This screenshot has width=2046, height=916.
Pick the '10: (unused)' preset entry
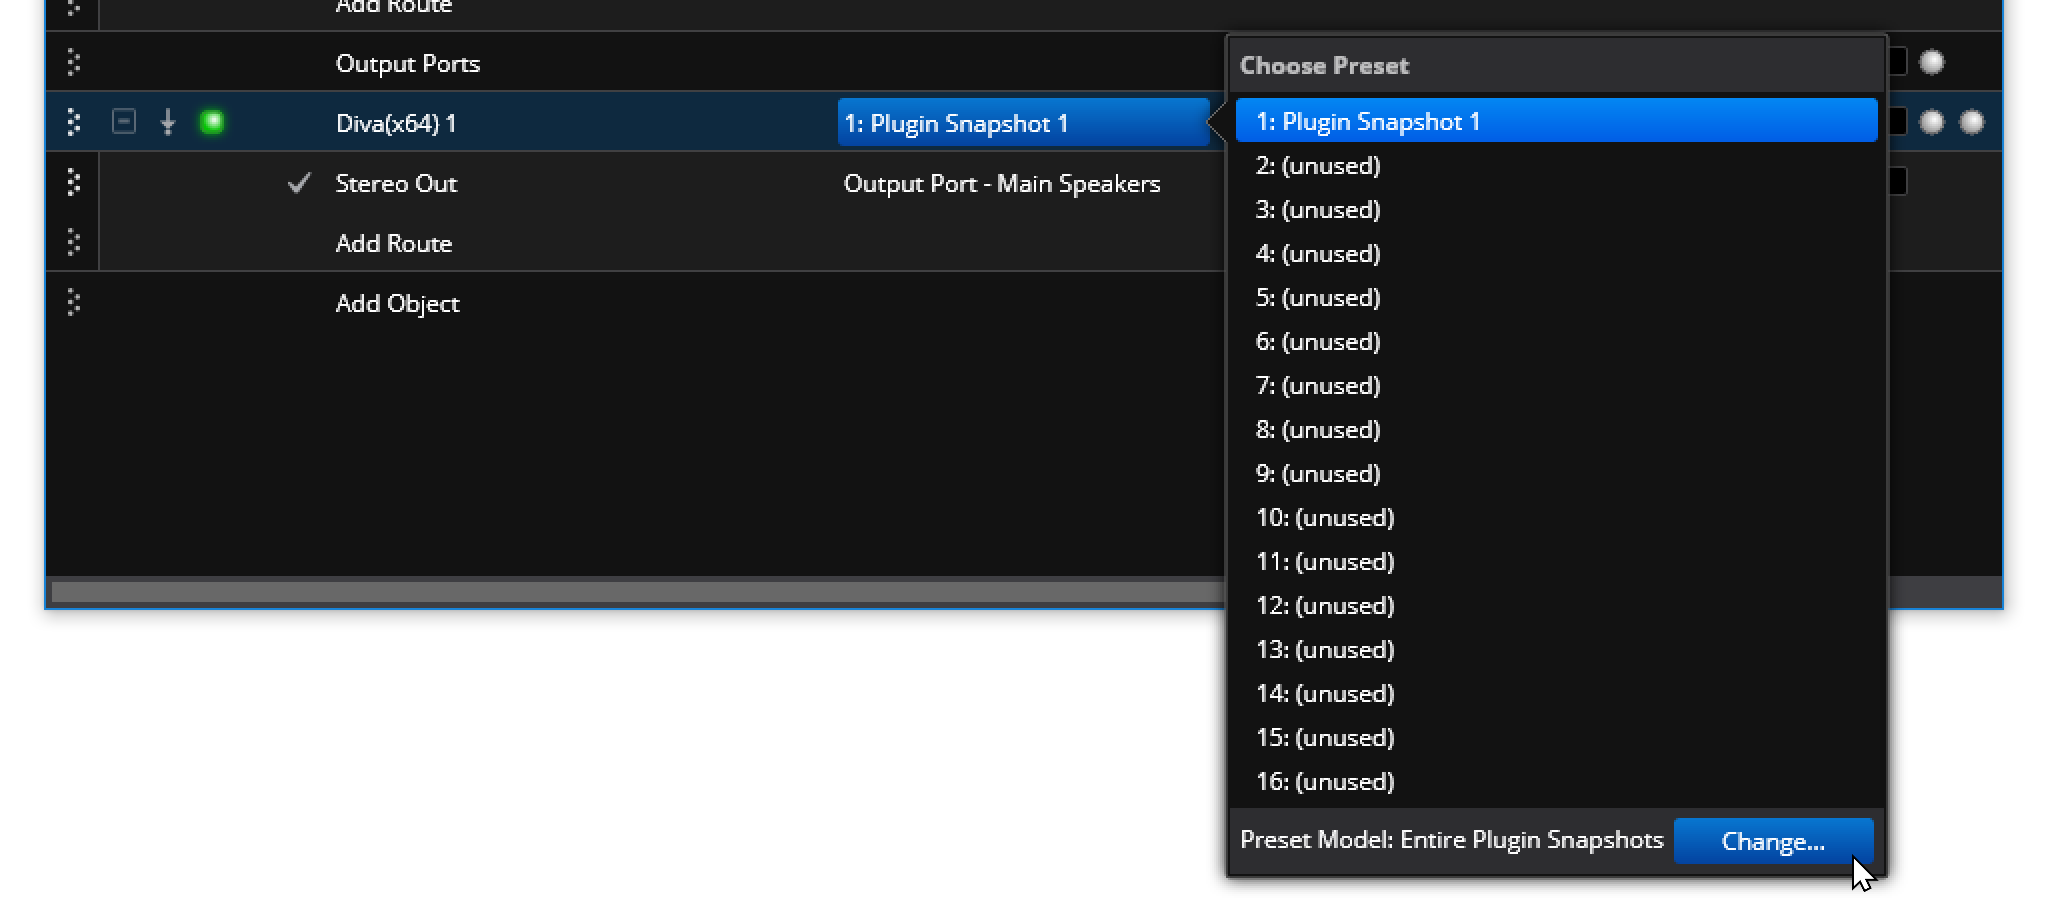[1556, 517]
